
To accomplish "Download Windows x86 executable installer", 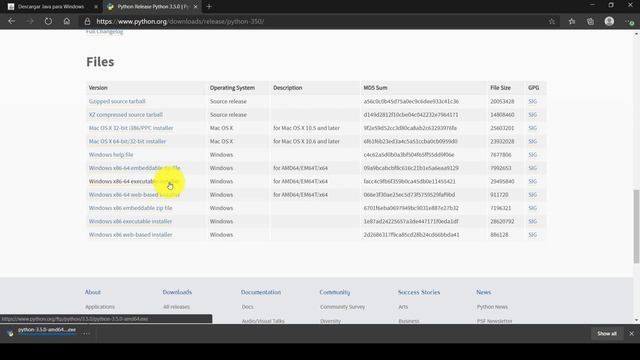I will (130, 221).
